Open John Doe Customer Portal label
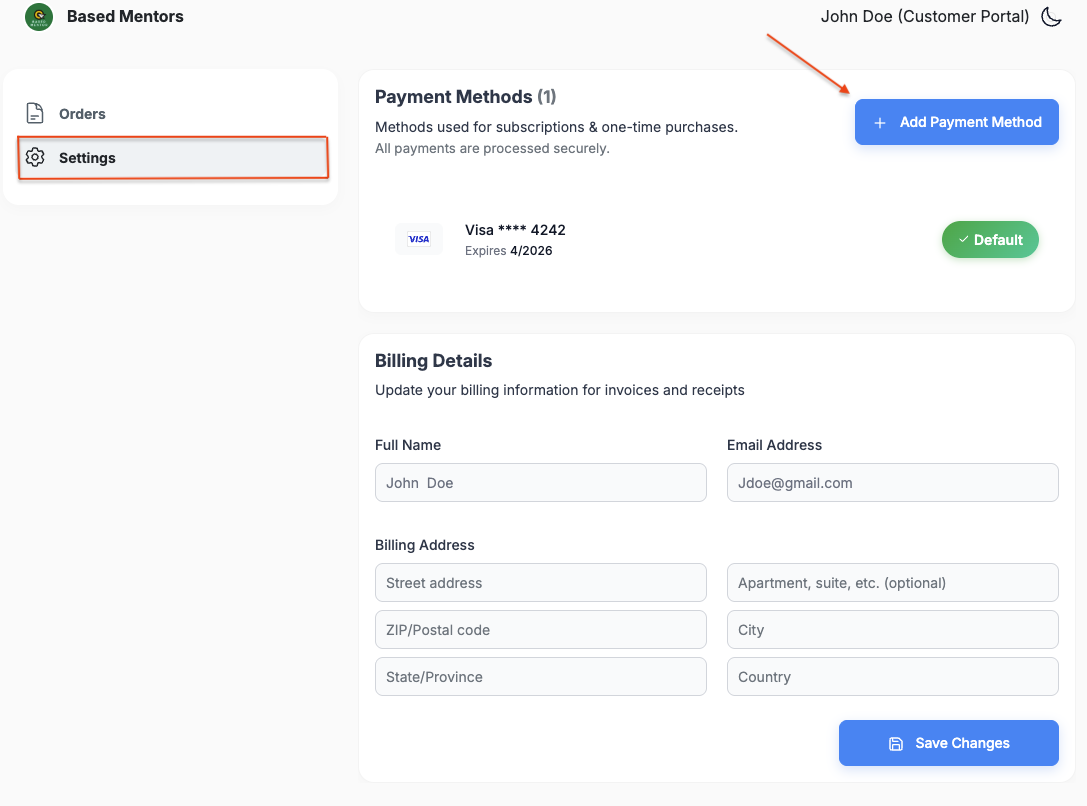The height and width of the screenshot is (806, 1087). pyautogui.click(x=925, y=17)
